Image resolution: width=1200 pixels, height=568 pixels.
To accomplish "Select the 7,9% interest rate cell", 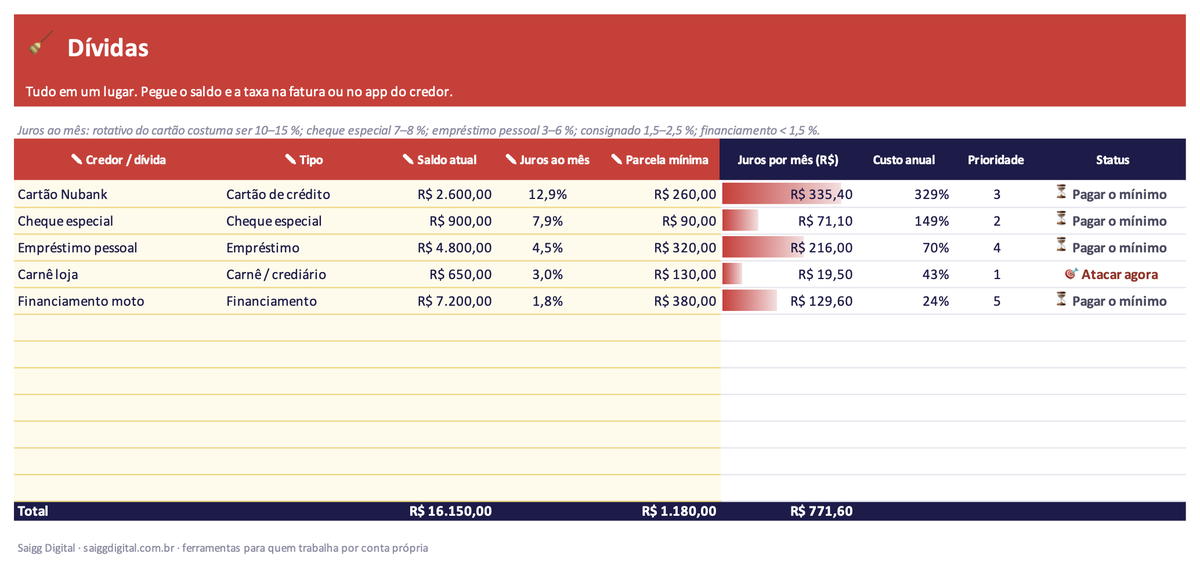I will tap(548, 221).
